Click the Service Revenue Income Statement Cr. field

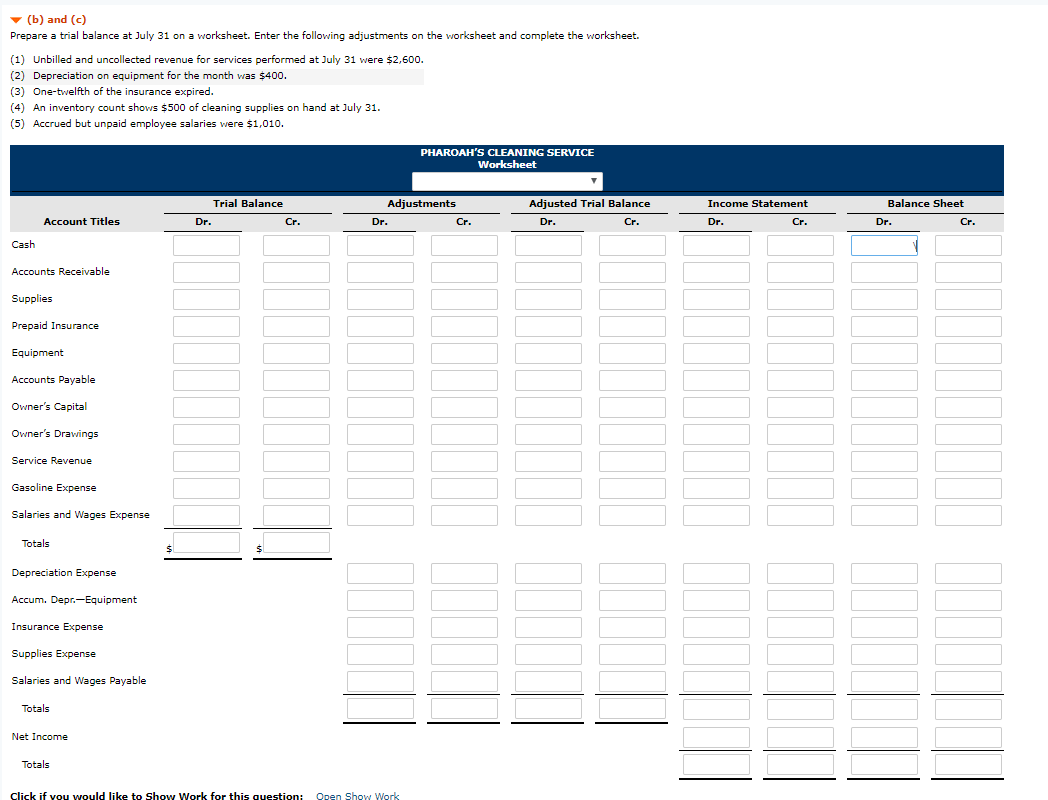tap(799, 460)
